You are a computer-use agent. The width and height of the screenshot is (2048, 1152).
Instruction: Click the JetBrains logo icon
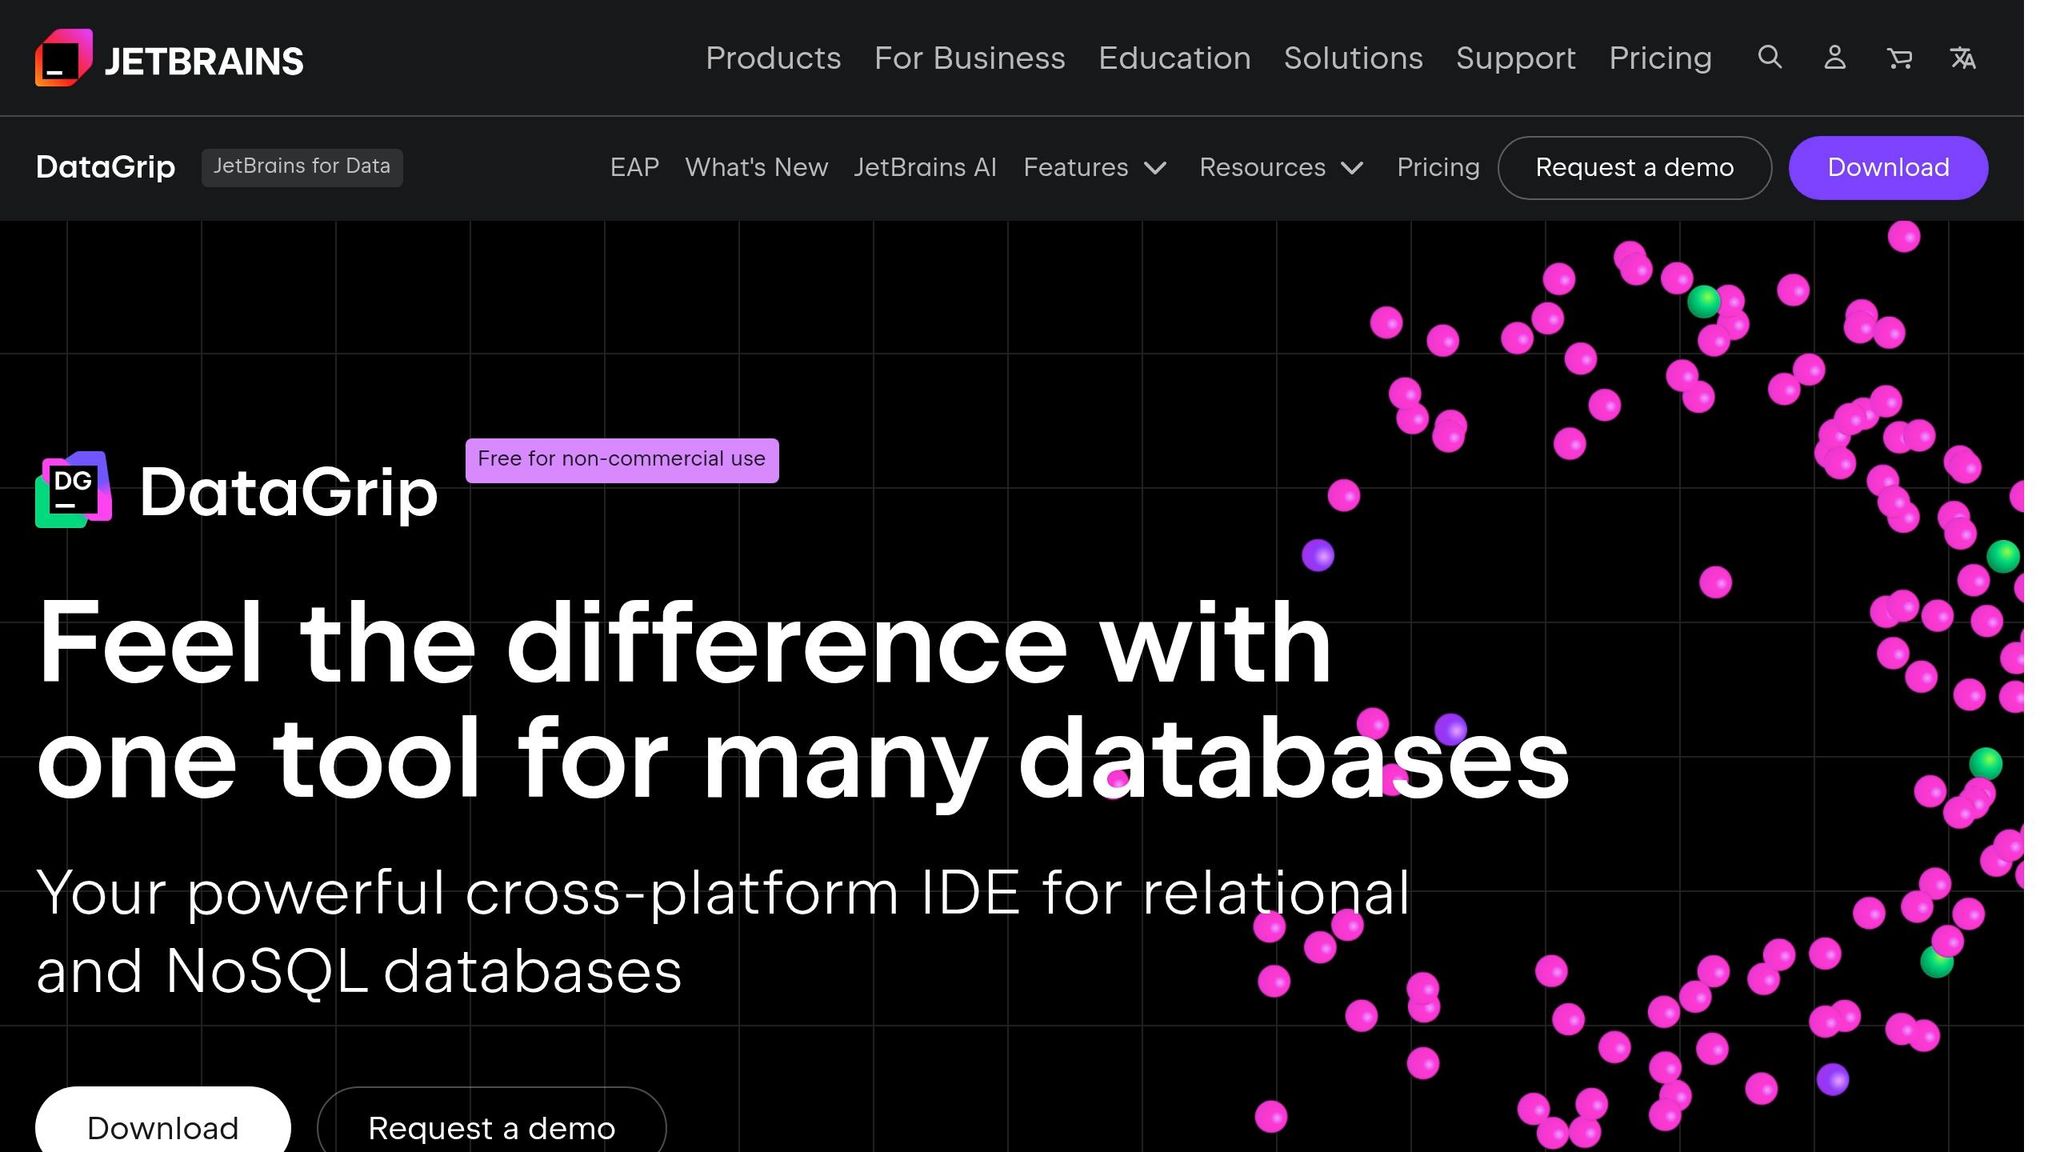click(x=64, y=57)
